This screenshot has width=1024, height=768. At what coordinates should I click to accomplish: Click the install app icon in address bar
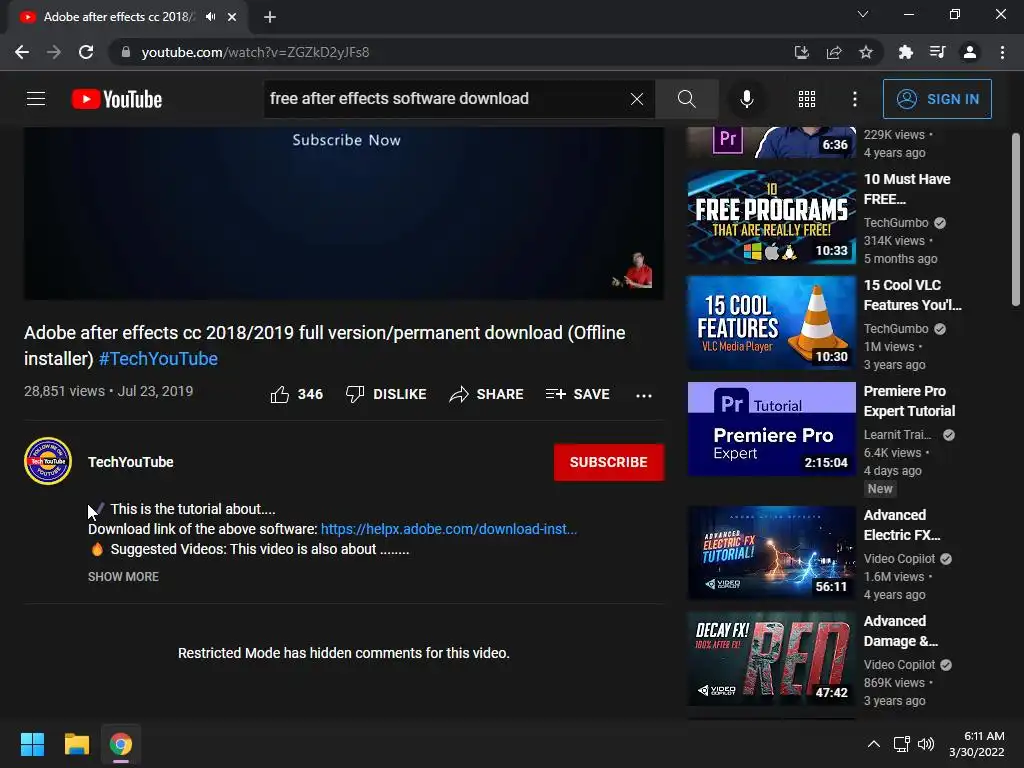click(x=801, y=52)
